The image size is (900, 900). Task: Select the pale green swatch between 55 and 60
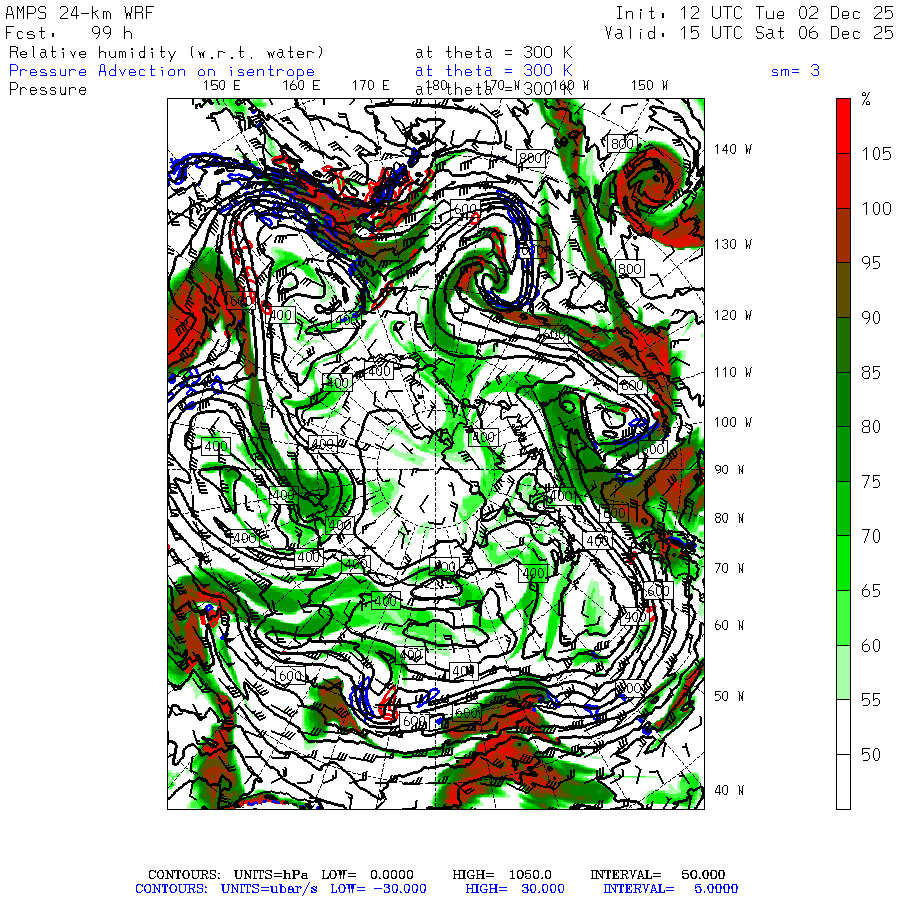tap(843, 672)
